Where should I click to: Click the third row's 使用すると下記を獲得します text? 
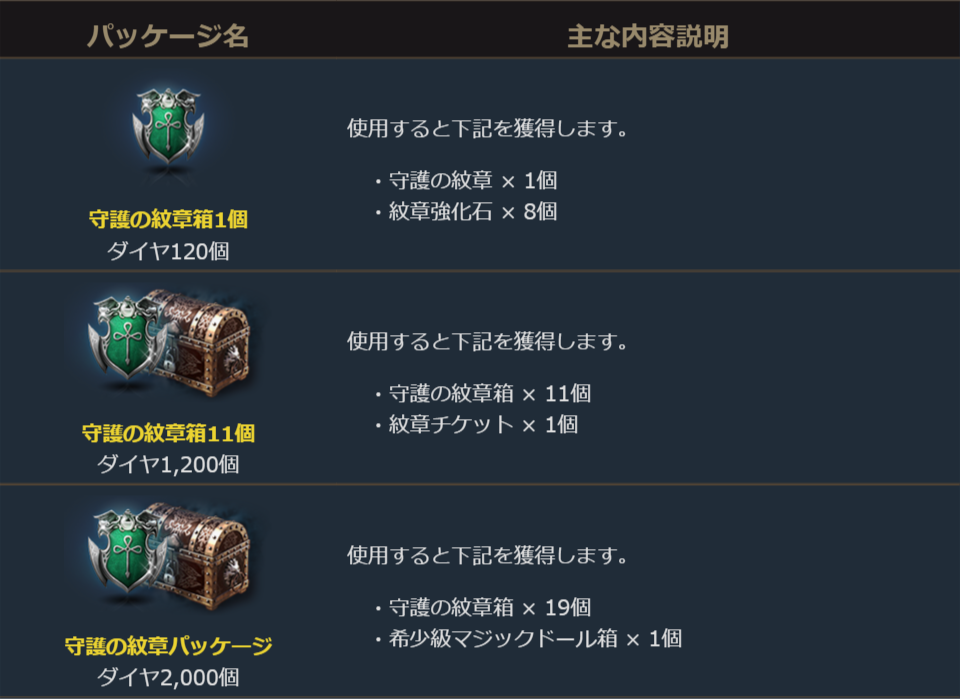point(487,554)
